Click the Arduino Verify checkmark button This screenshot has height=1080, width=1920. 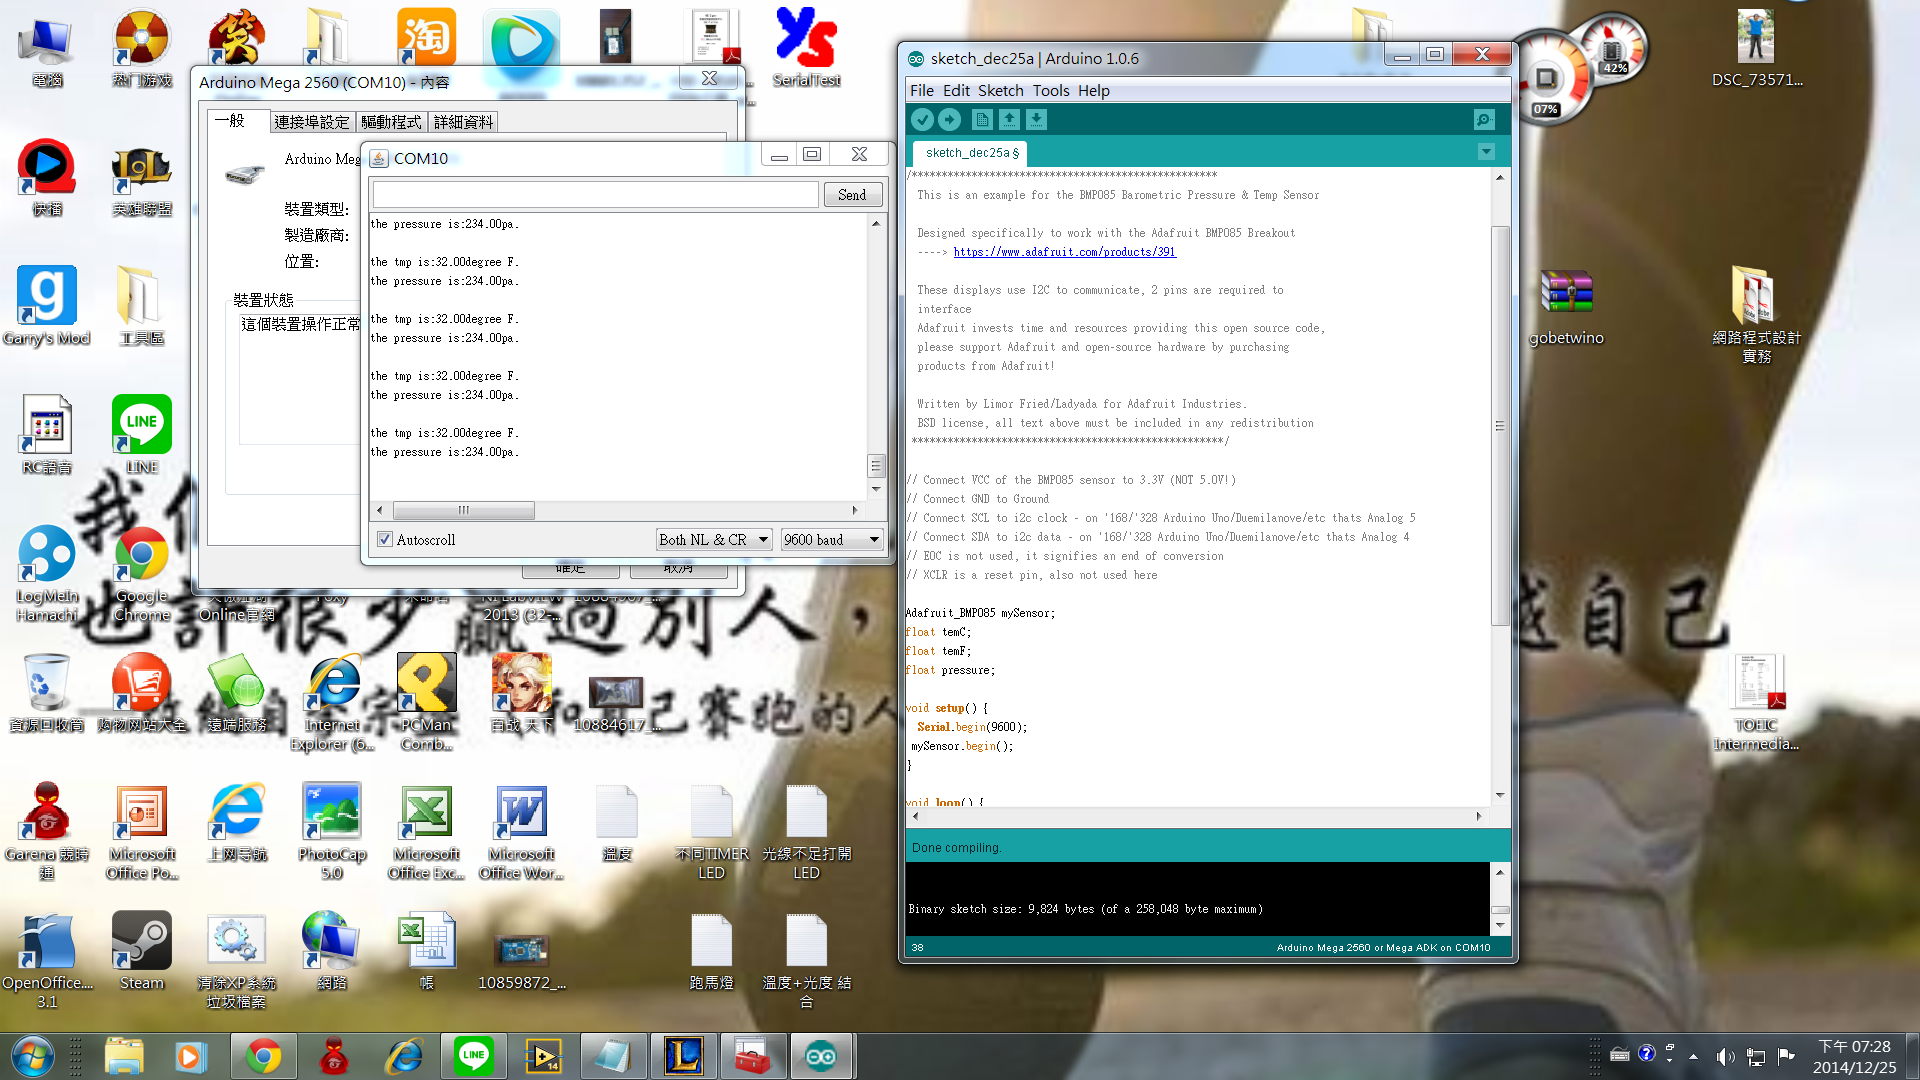pyautogui.click(x=922, y=120)
